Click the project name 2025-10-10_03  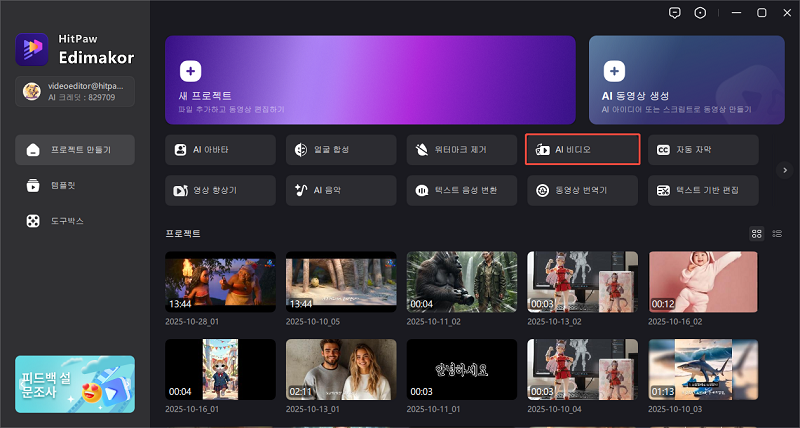pyautogui.click(x=675, y=409)
